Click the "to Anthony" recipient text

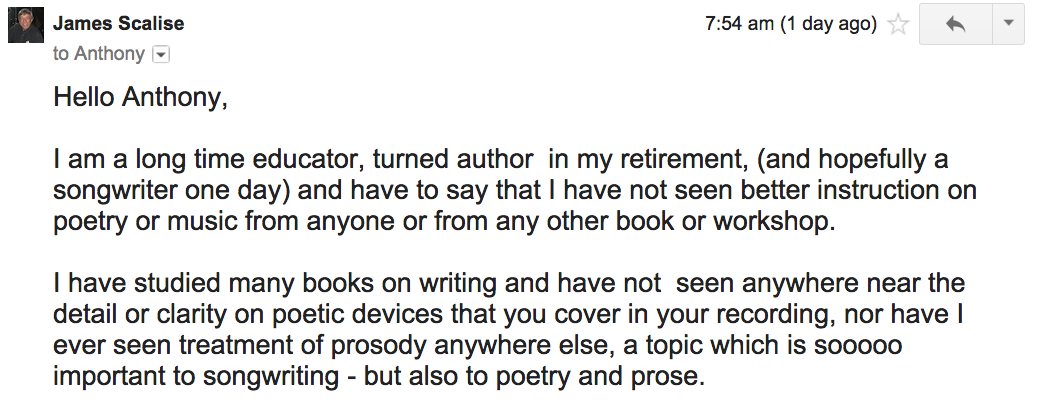99,54
